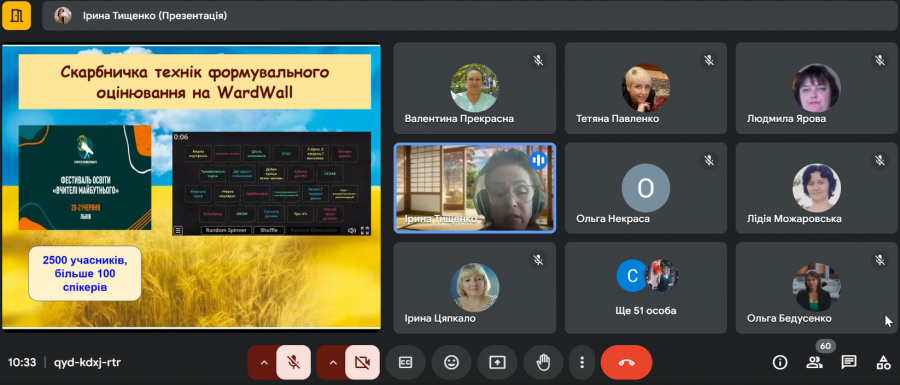Click name label Ольга Бедусенко

tap(789, 319)
